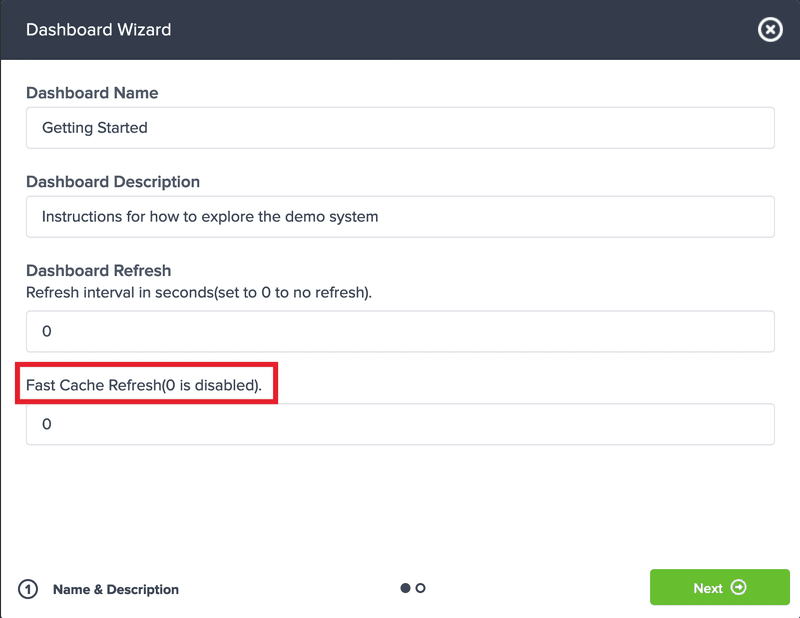Viewport: 800px width, 618px height.
Task: Click the Dashboard Refresh heading
Action: point(98,270)
